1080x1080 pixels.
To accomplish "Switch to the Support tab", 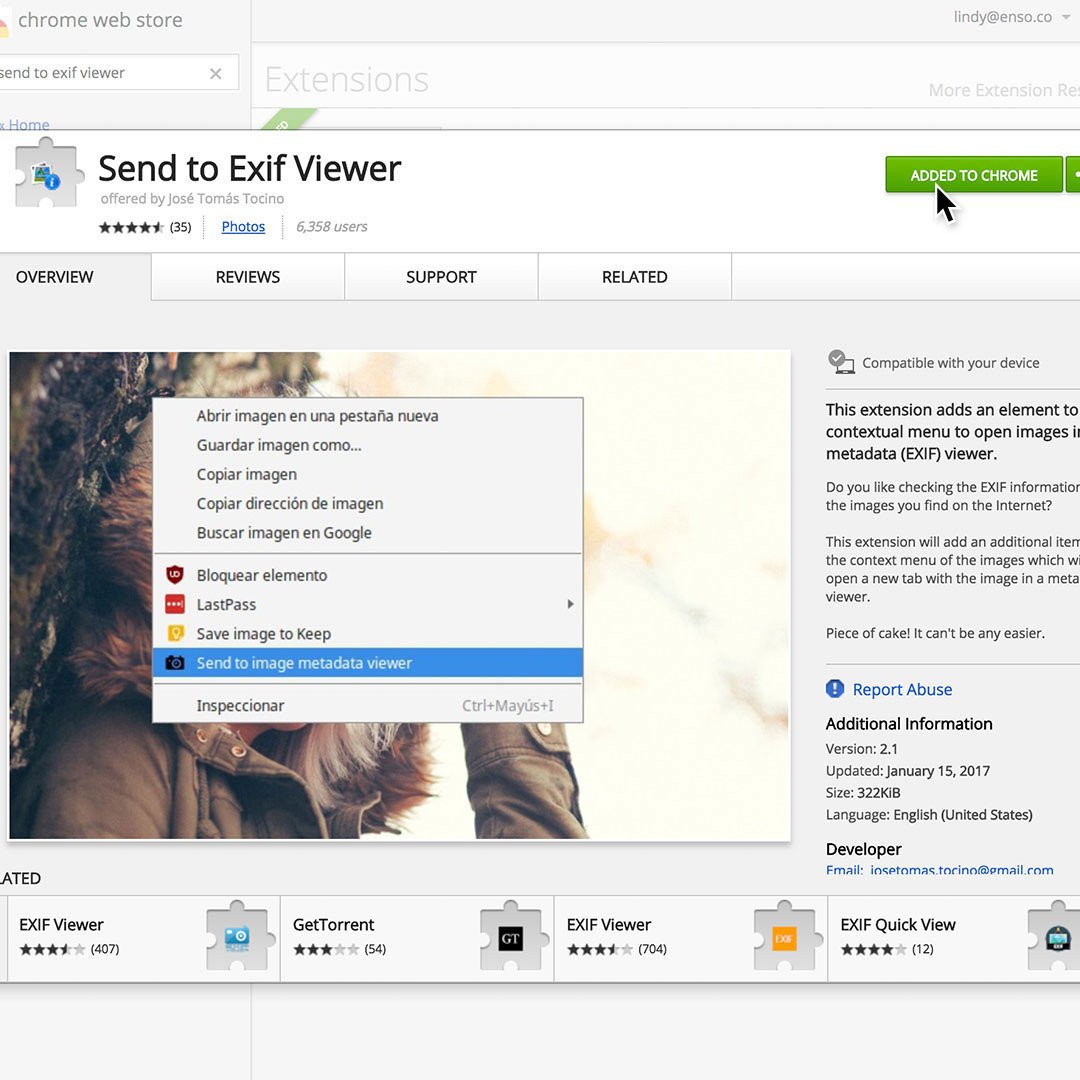I will pos(441,277).
